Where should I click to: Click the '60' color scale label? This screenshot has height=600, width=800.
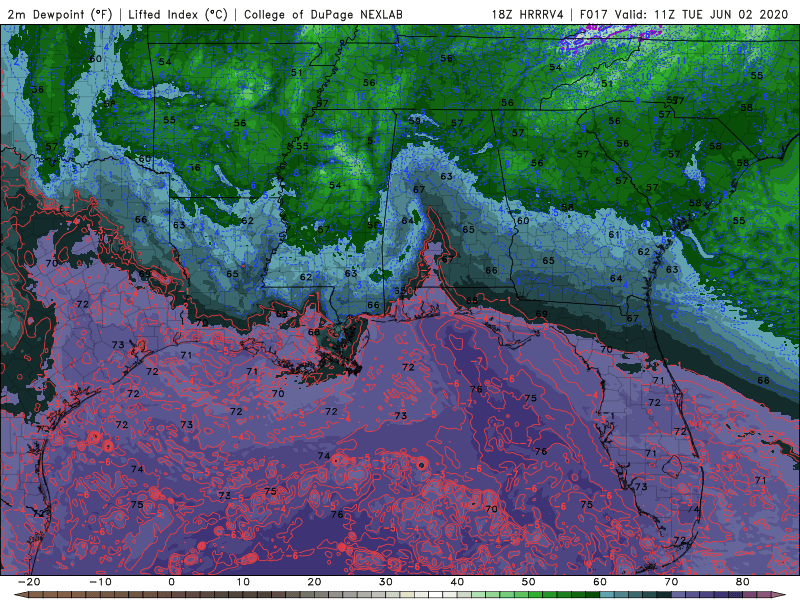point(600,582)
